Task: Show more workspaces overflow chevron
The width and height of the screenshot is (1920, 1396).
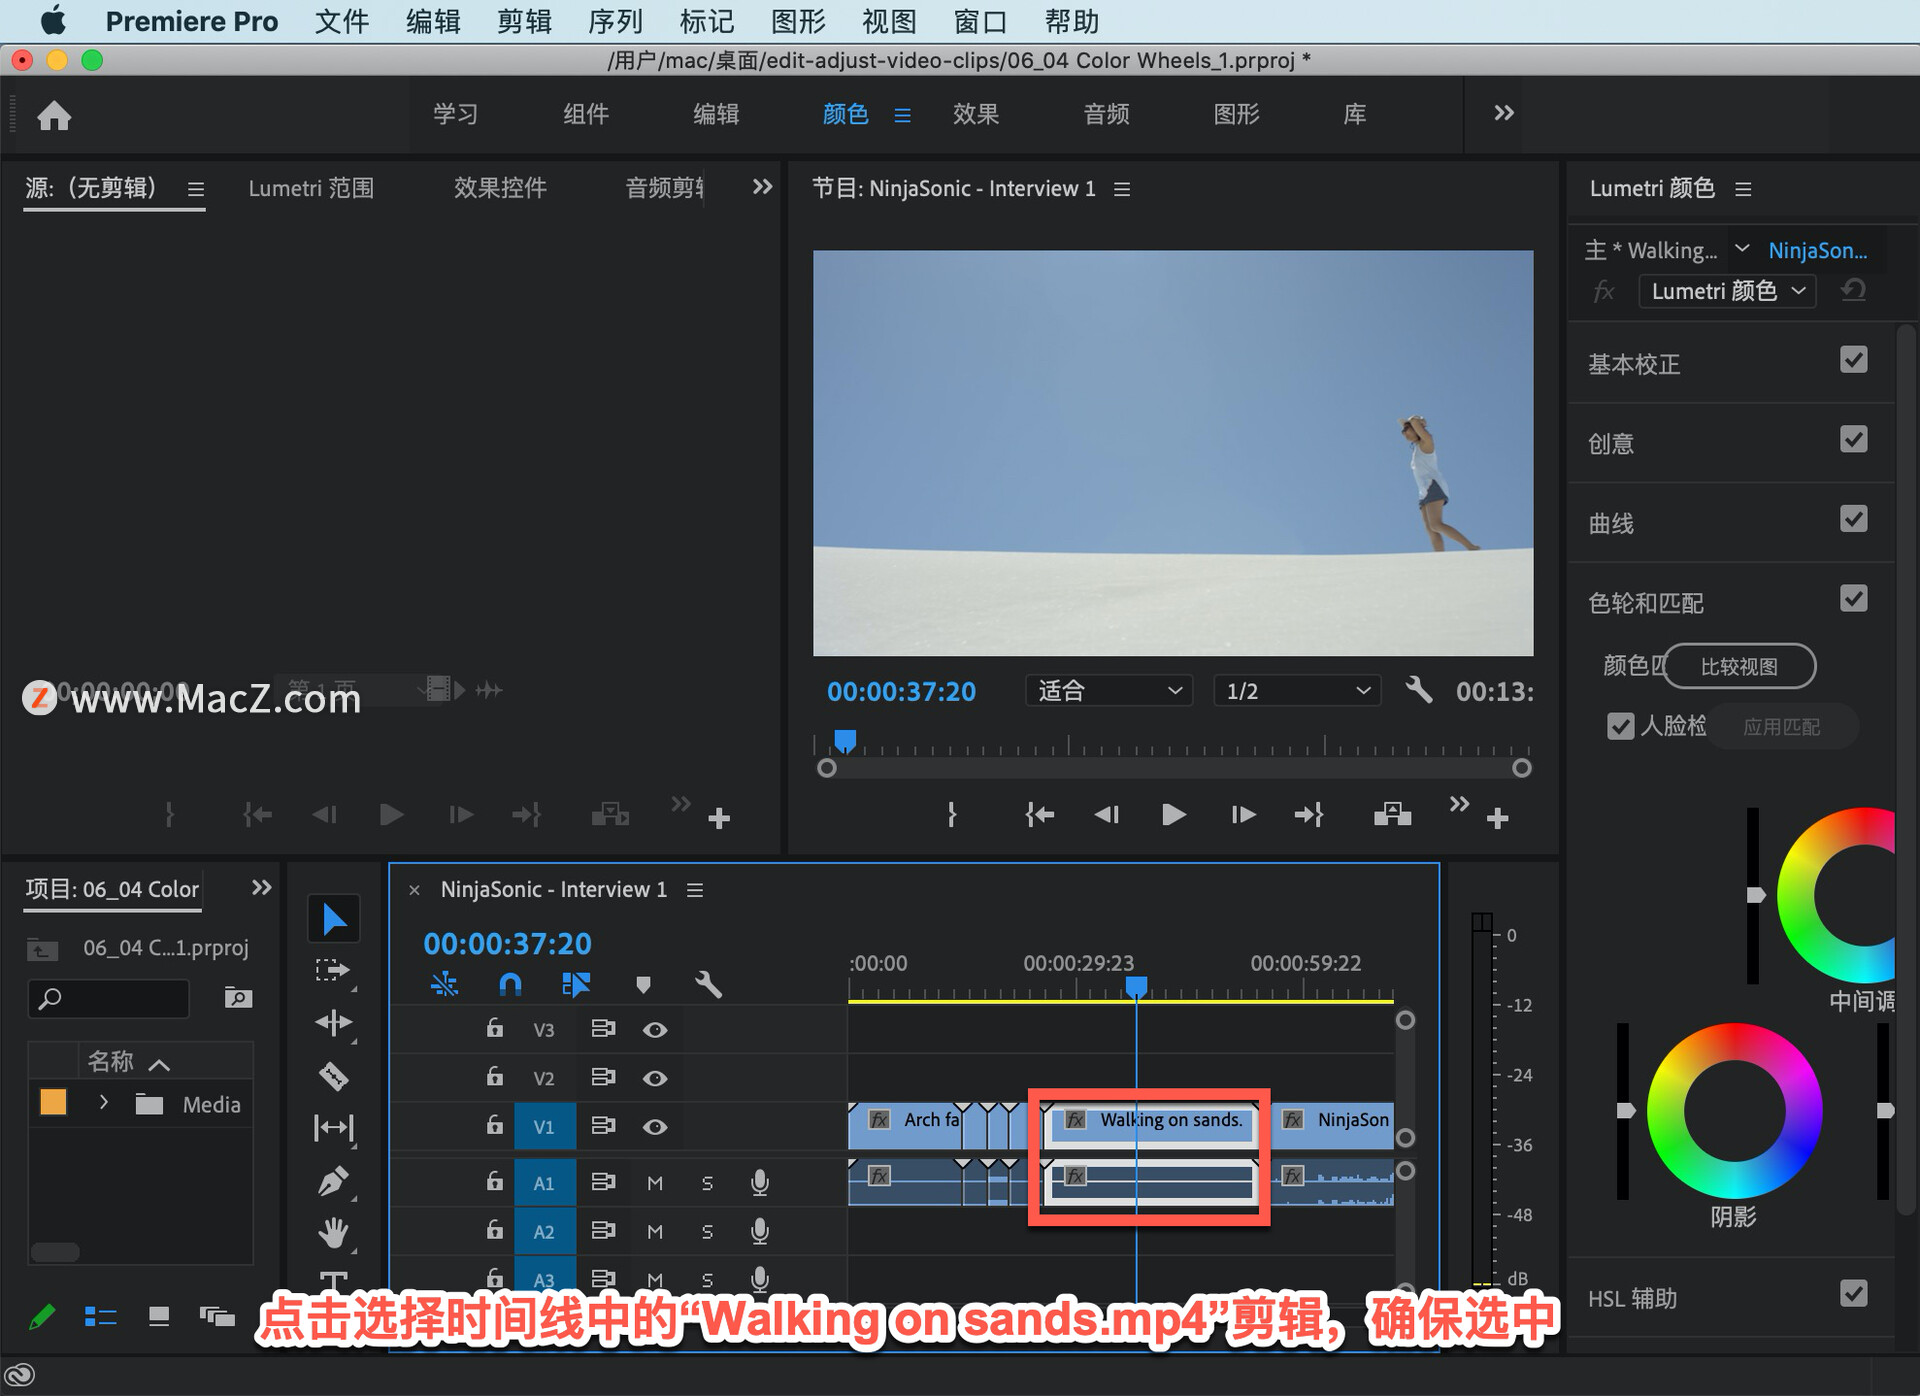Action: [x=1503, y=113]
